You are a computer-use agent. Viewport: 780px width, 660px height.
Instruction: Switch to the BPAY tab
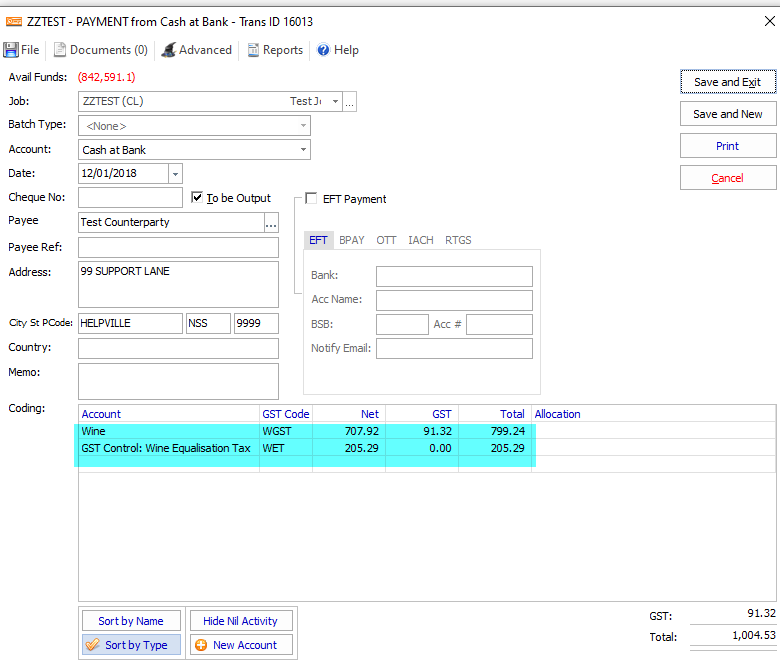tap(351, 240)
